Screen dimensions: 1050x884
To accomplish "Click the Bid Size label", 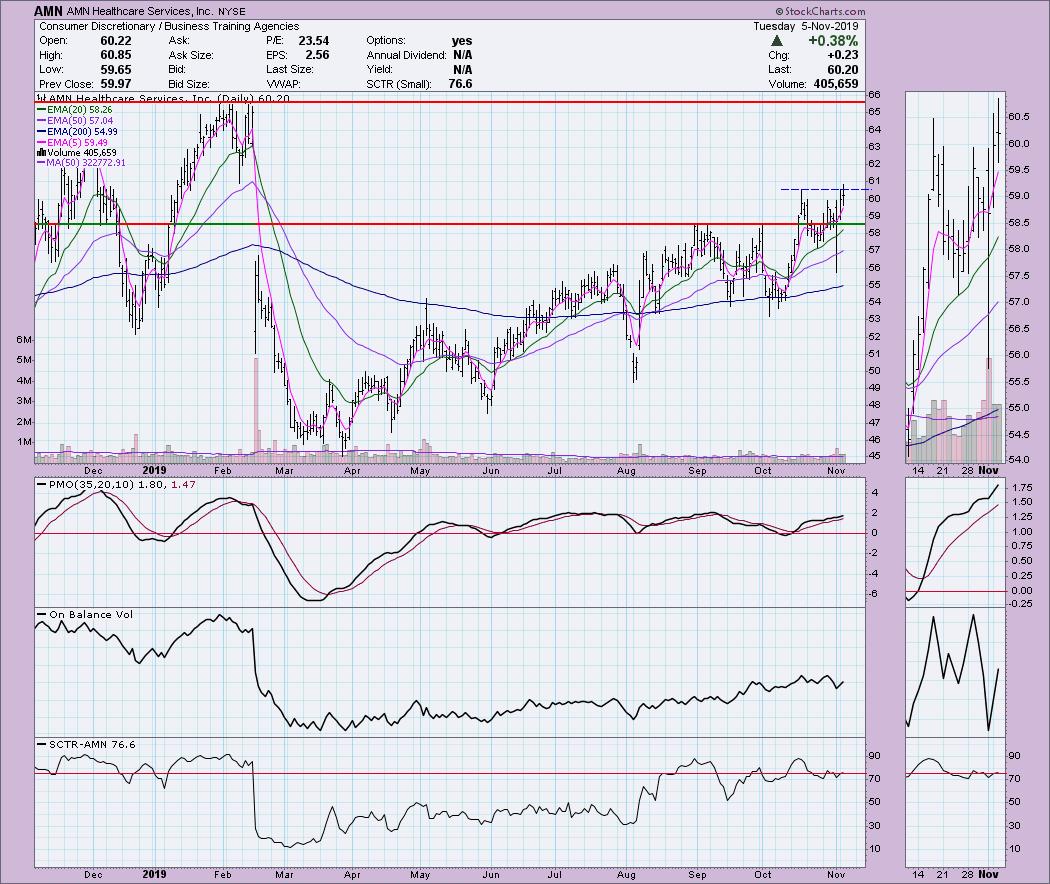I will [189, 84].
